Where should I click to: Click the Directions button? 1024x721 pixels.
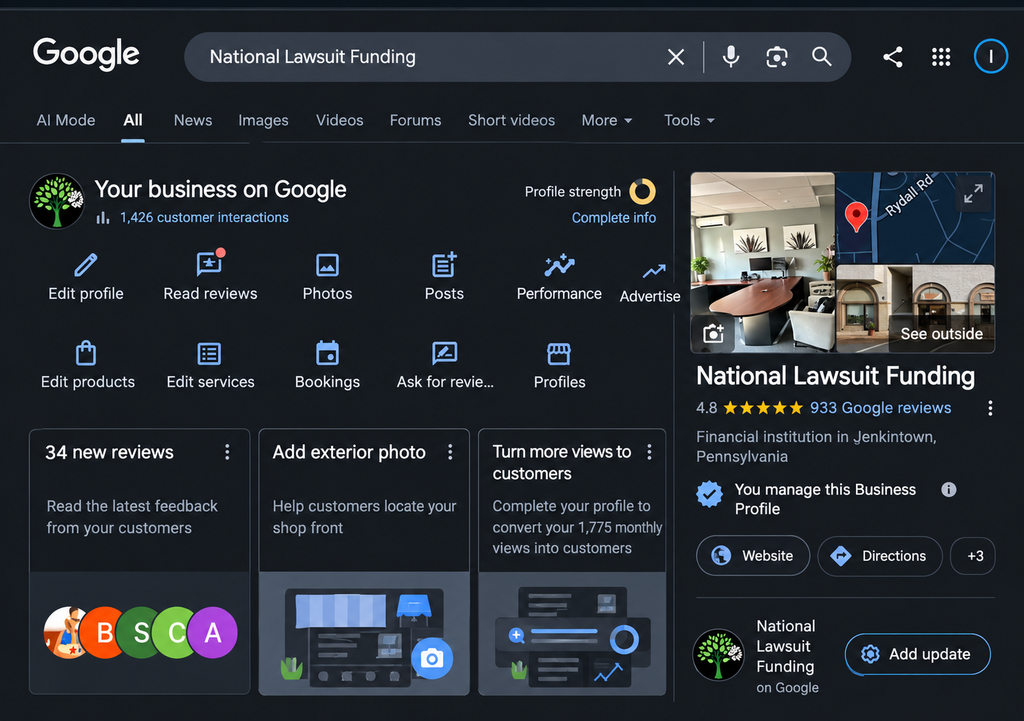click(x=880, y=556)
